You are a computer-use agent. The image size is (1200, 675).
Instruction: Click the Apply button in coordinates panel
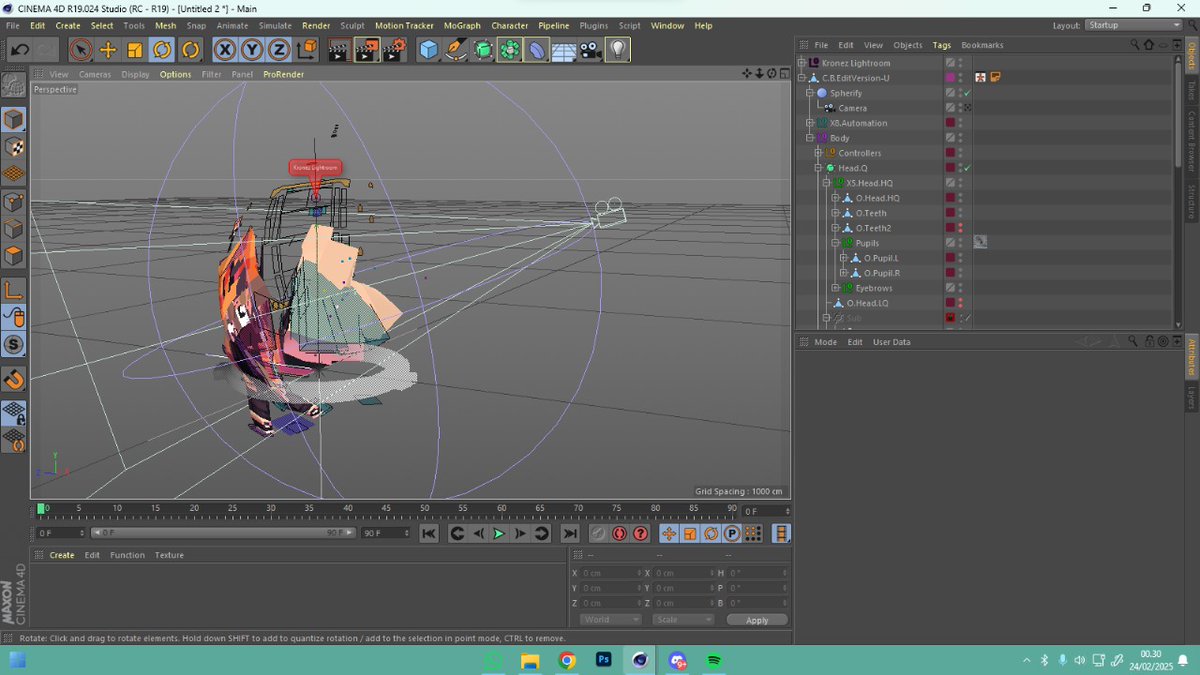(x=757, y=620)
